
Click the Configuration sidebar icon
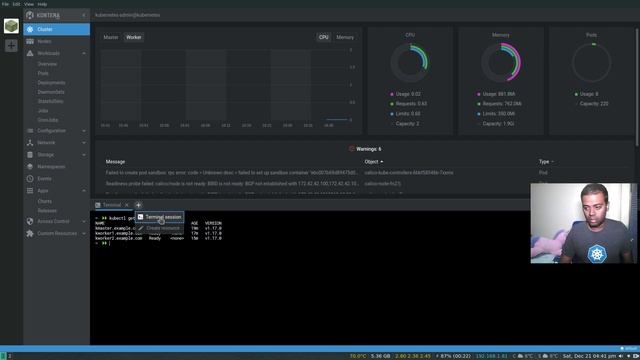click(30, 131)
